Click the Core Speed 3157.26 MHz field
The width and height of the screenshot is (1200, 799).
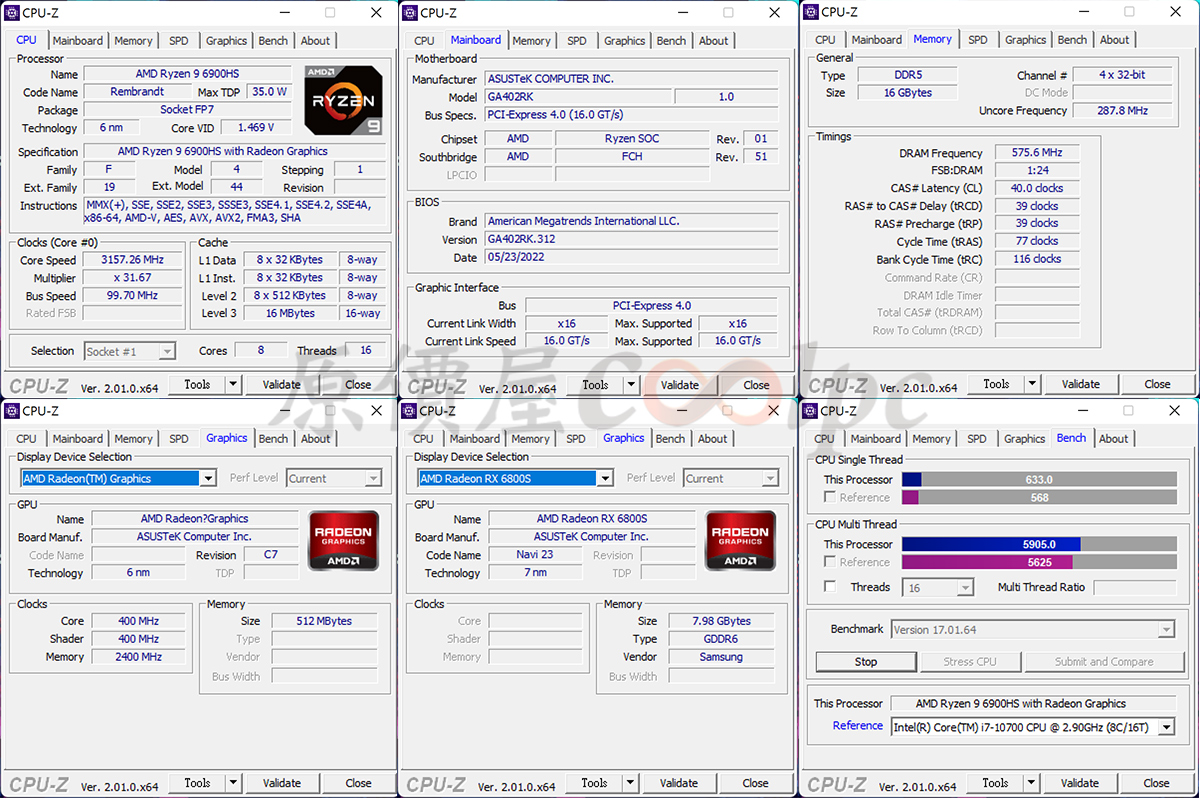pos(132,260)
